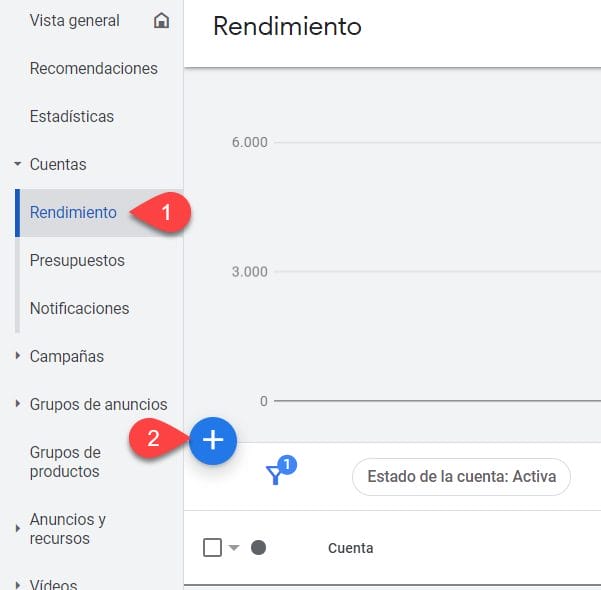Open Estadísticas in sidebar
Screen dimensions: 601x590
pos(72,117)
